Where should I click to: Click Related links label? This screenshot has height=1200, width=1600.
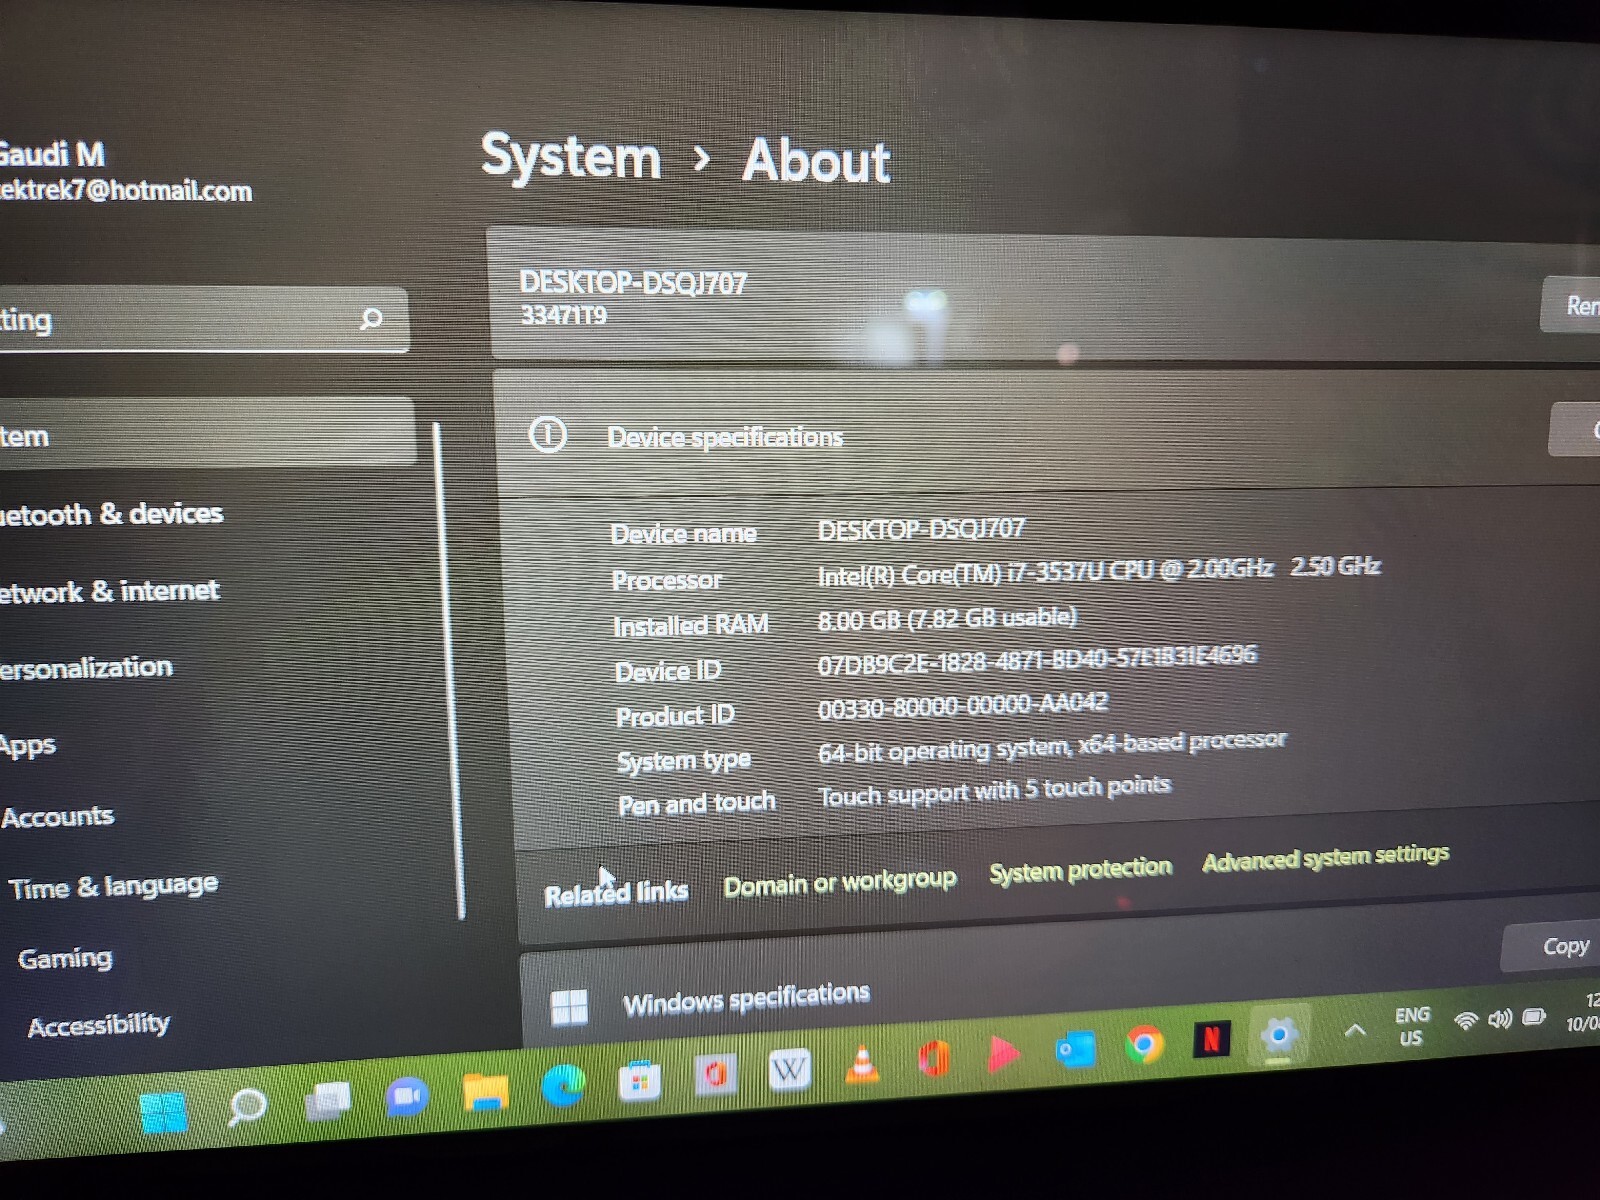click(616, 893)
